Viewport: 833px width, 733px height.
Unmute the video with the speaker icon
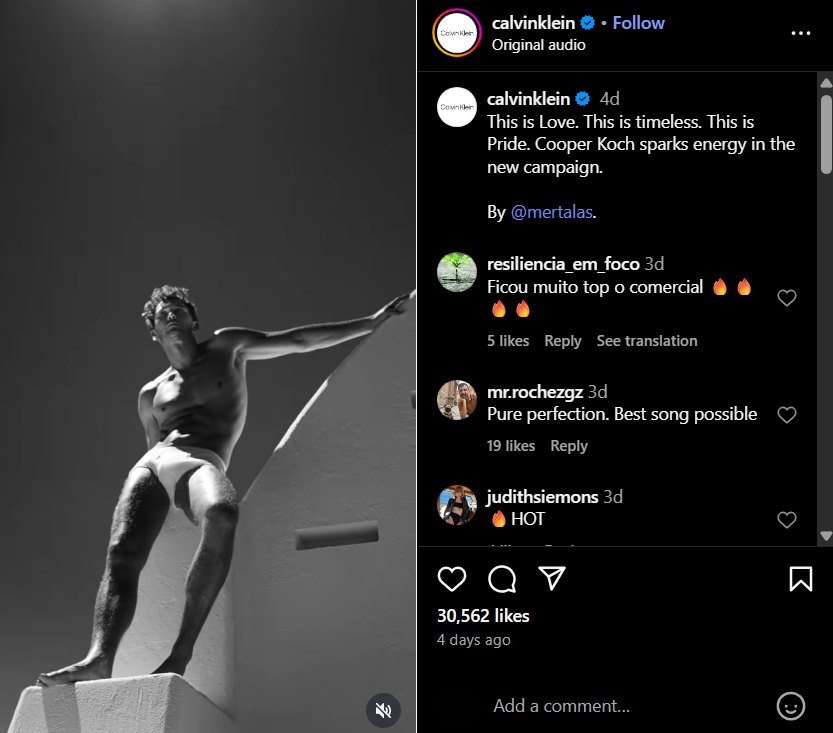[x=382, y=710]
